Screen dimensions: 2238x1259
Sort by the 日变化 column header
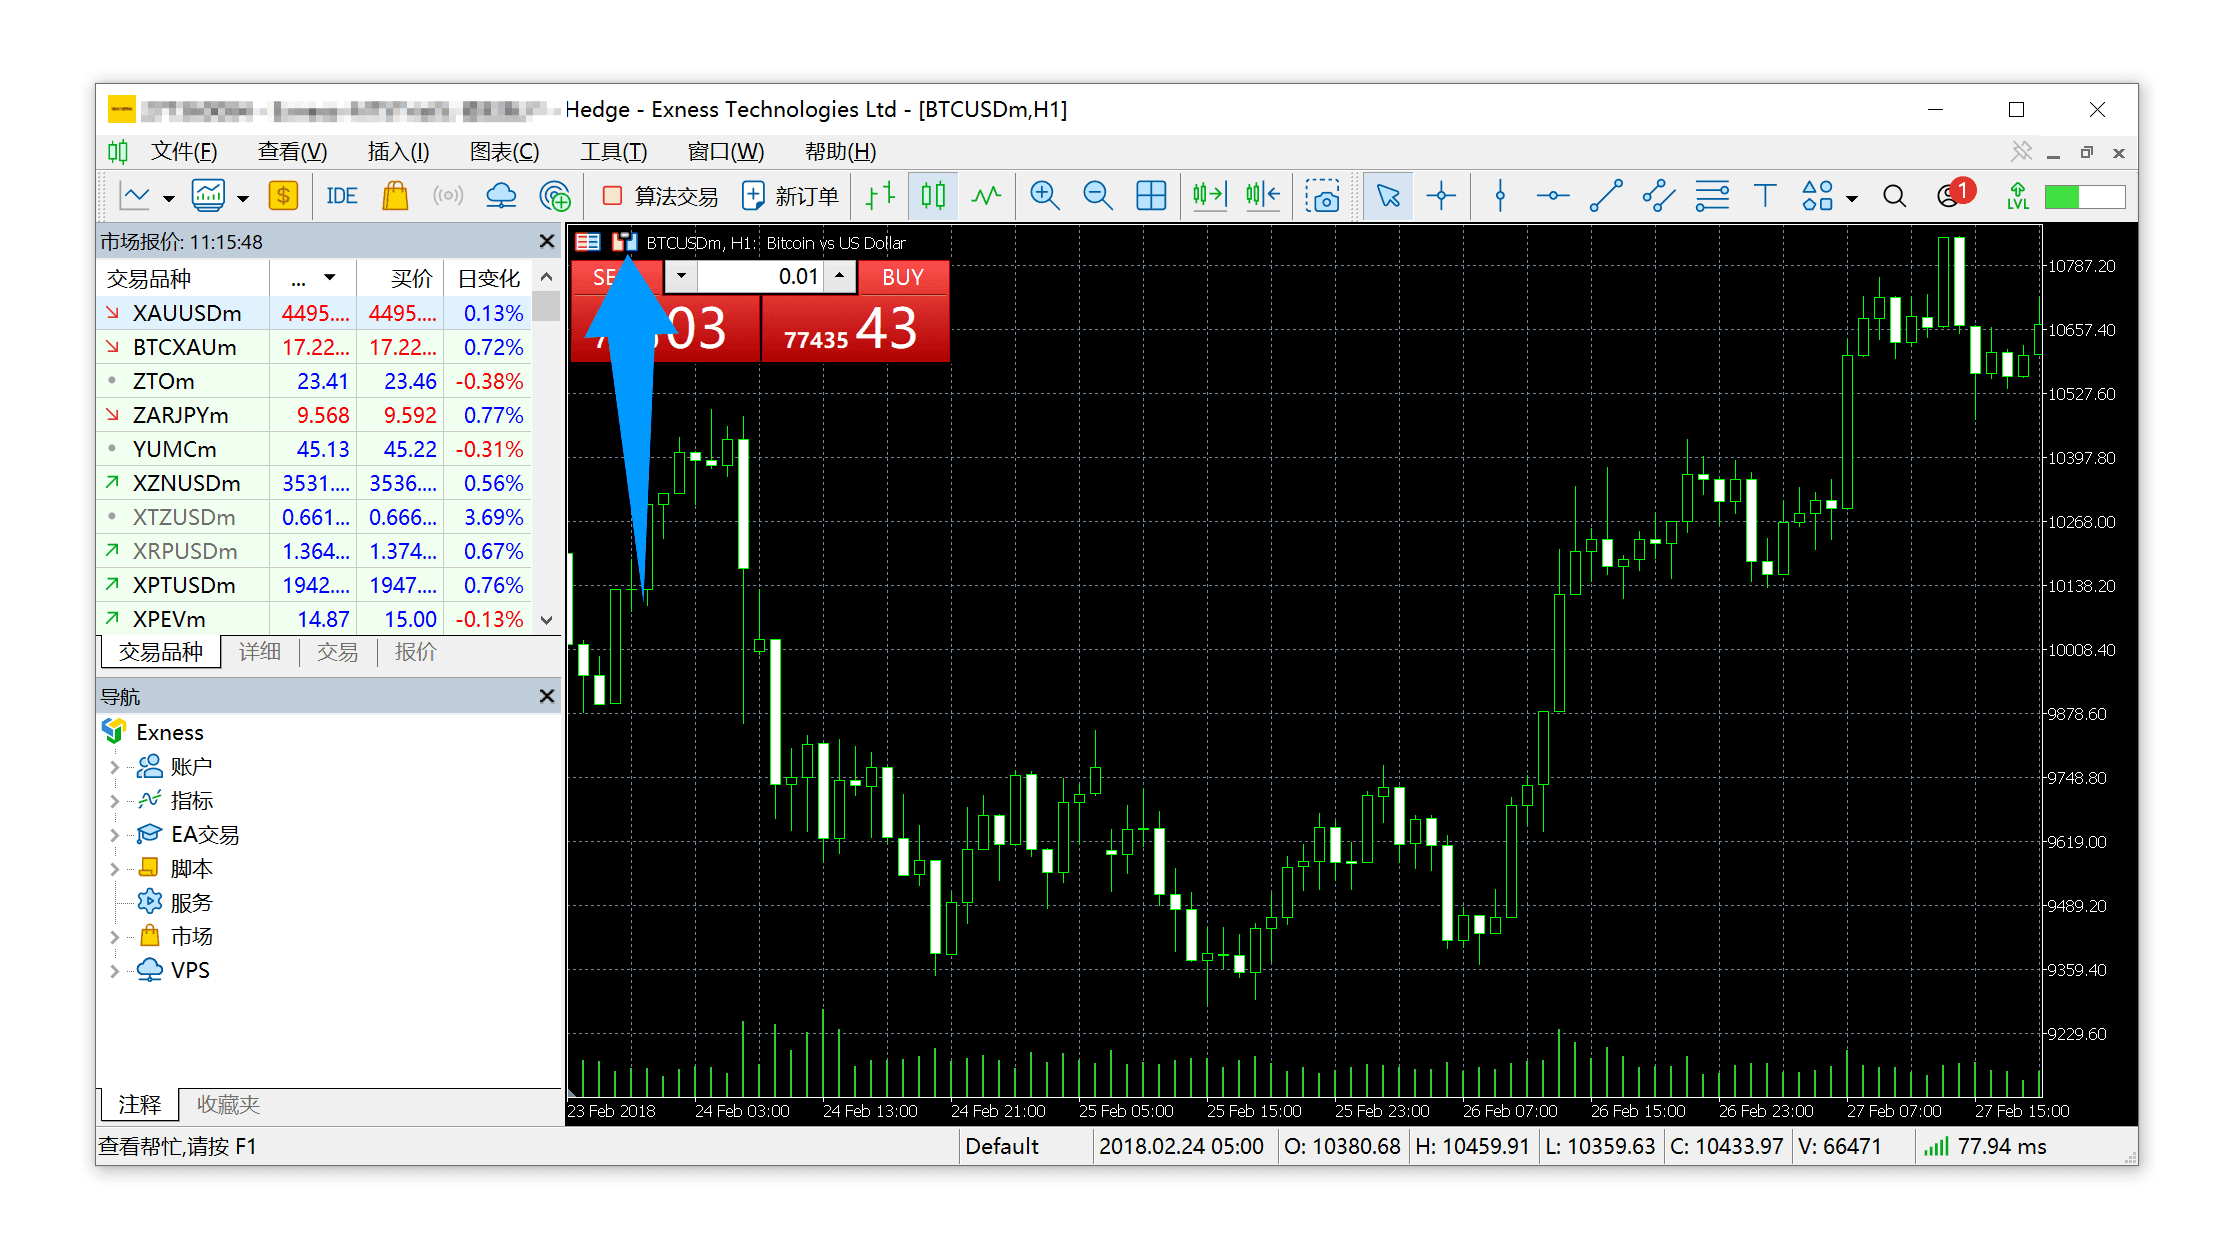[x=488, y=278]
